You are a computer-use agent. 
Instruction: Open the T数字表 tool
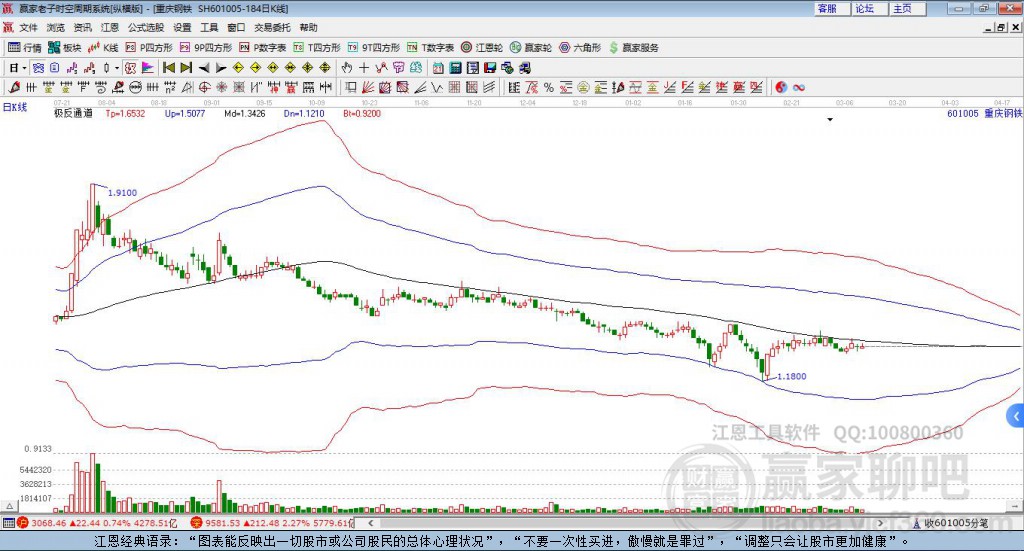point(430,48)
